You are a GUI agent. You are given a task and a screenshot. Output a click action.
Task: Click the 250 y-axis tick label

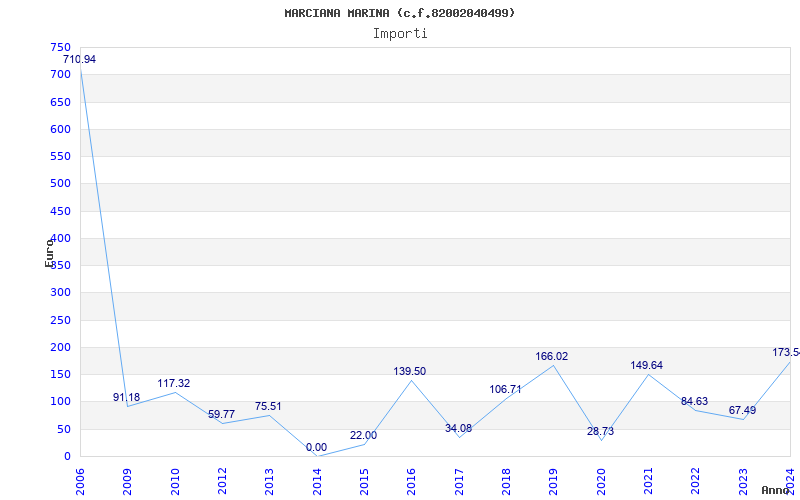pos(61,320)
